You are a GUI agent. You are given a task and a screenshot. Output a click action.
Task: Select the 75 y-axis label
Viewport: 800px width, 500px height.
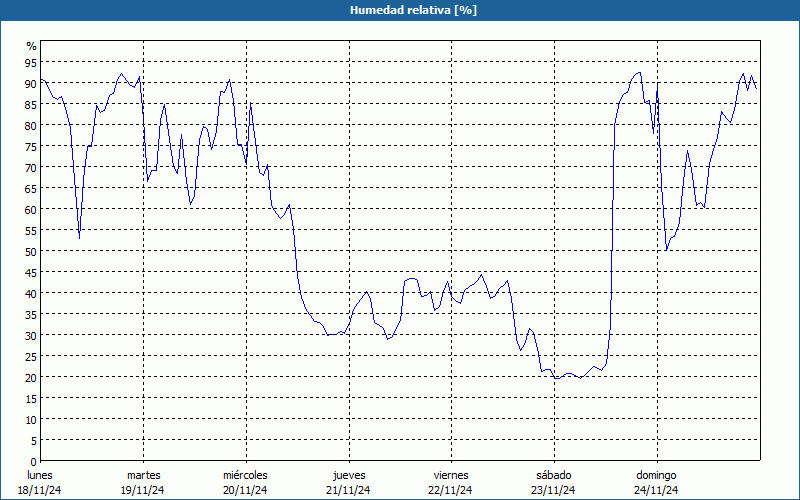pyautogui.click(x=32, y=146)
